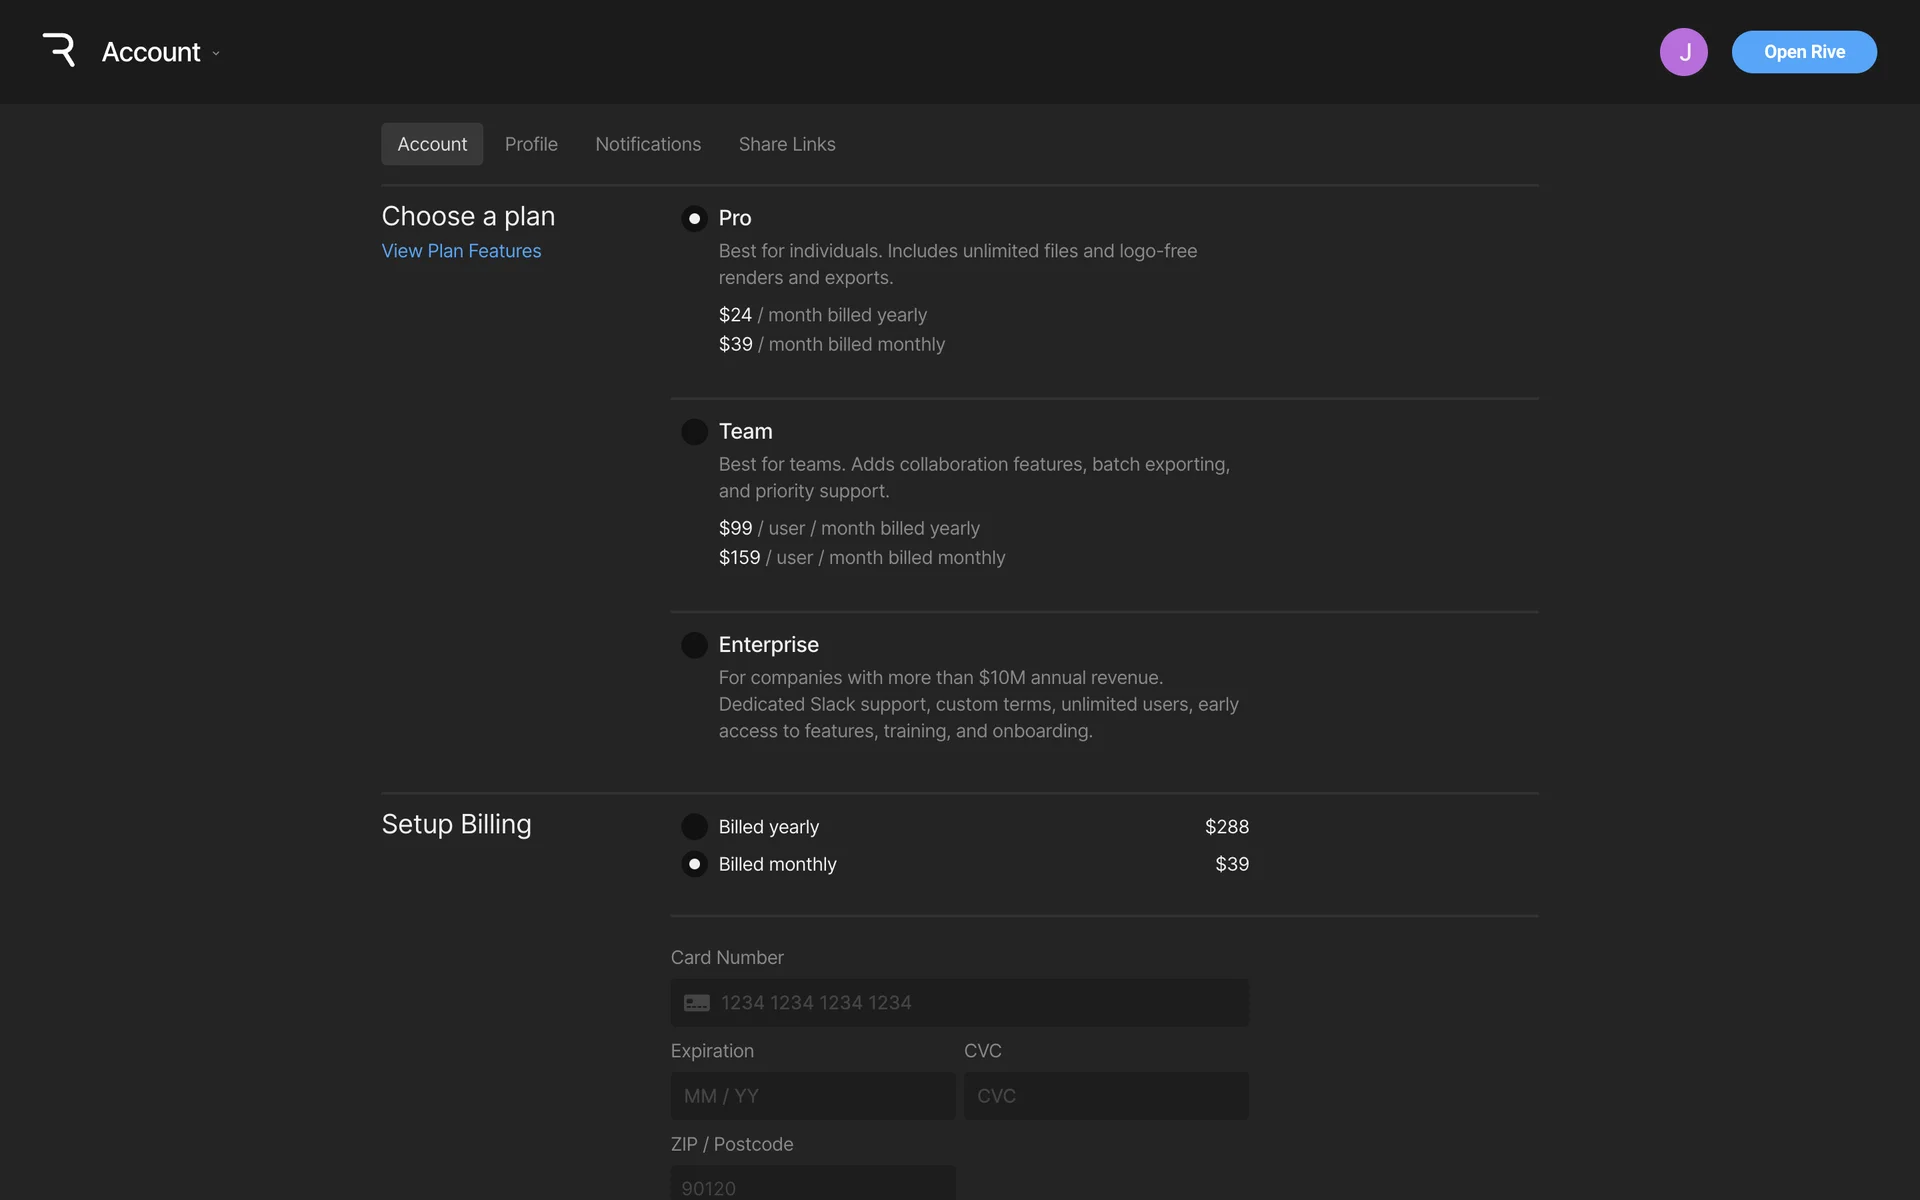The width and height of the screenshot is (1920, 1200).
Task: Open the Notifications tab
Action: (648, 144)
